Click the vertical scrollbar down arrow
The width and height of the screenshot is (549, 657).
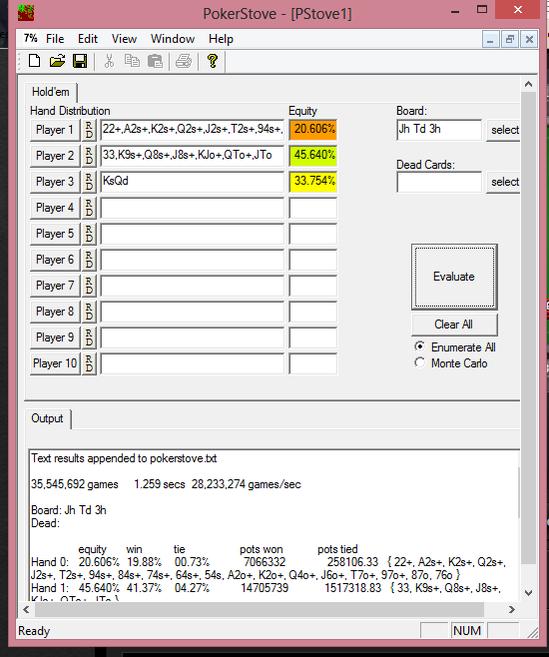[x=528, y=592]
